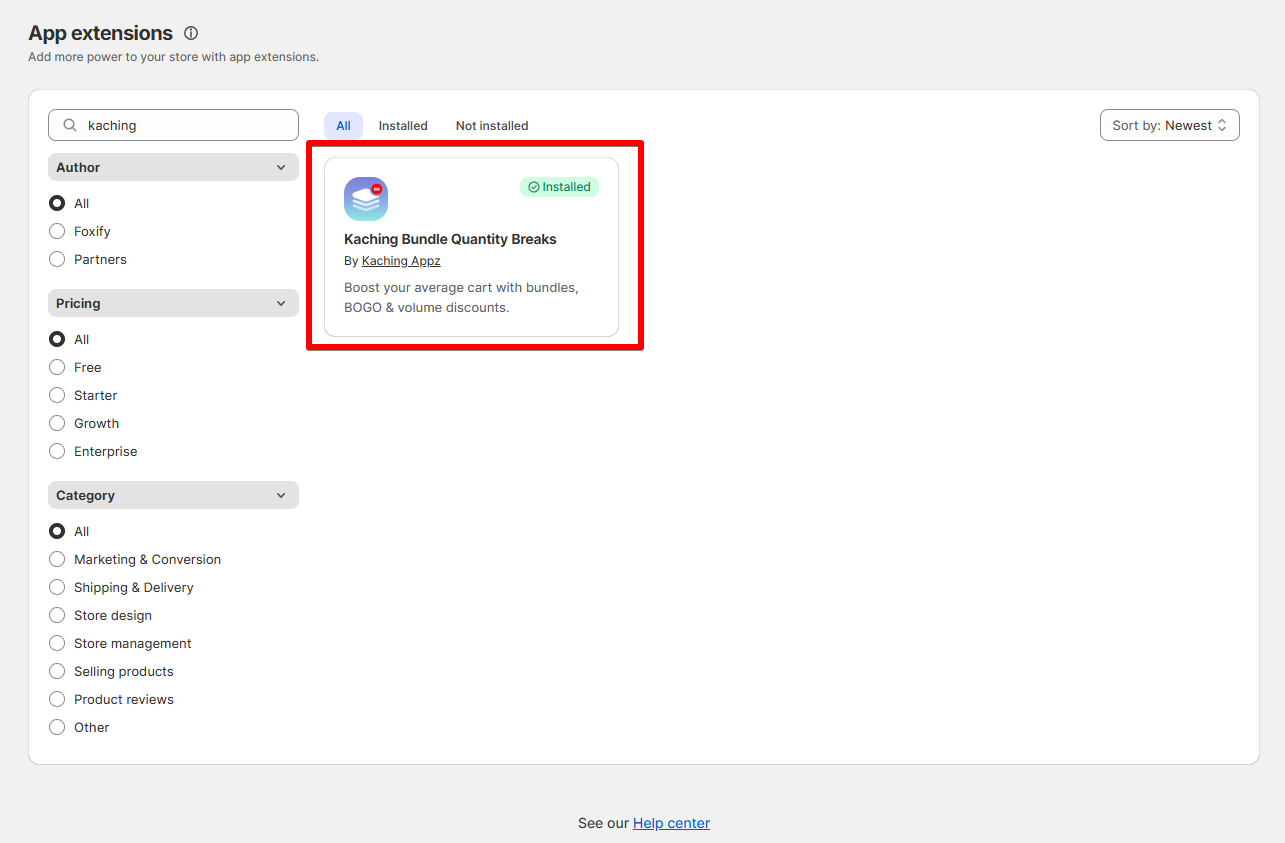Image resolution: width=1285 pixels, height=843 pixels.
Task: Collapse the Author filter section
Action: click(173, 167)
